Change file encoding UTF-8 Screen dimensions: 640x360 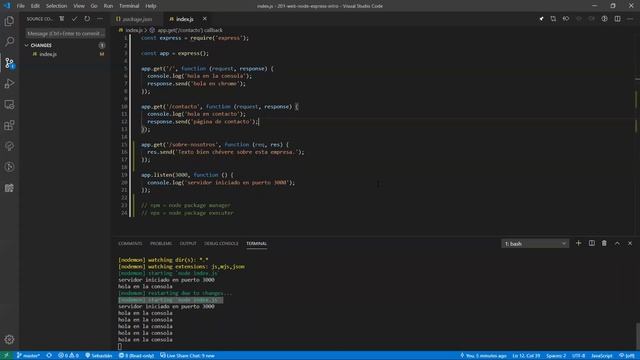[x=578, y=356]
